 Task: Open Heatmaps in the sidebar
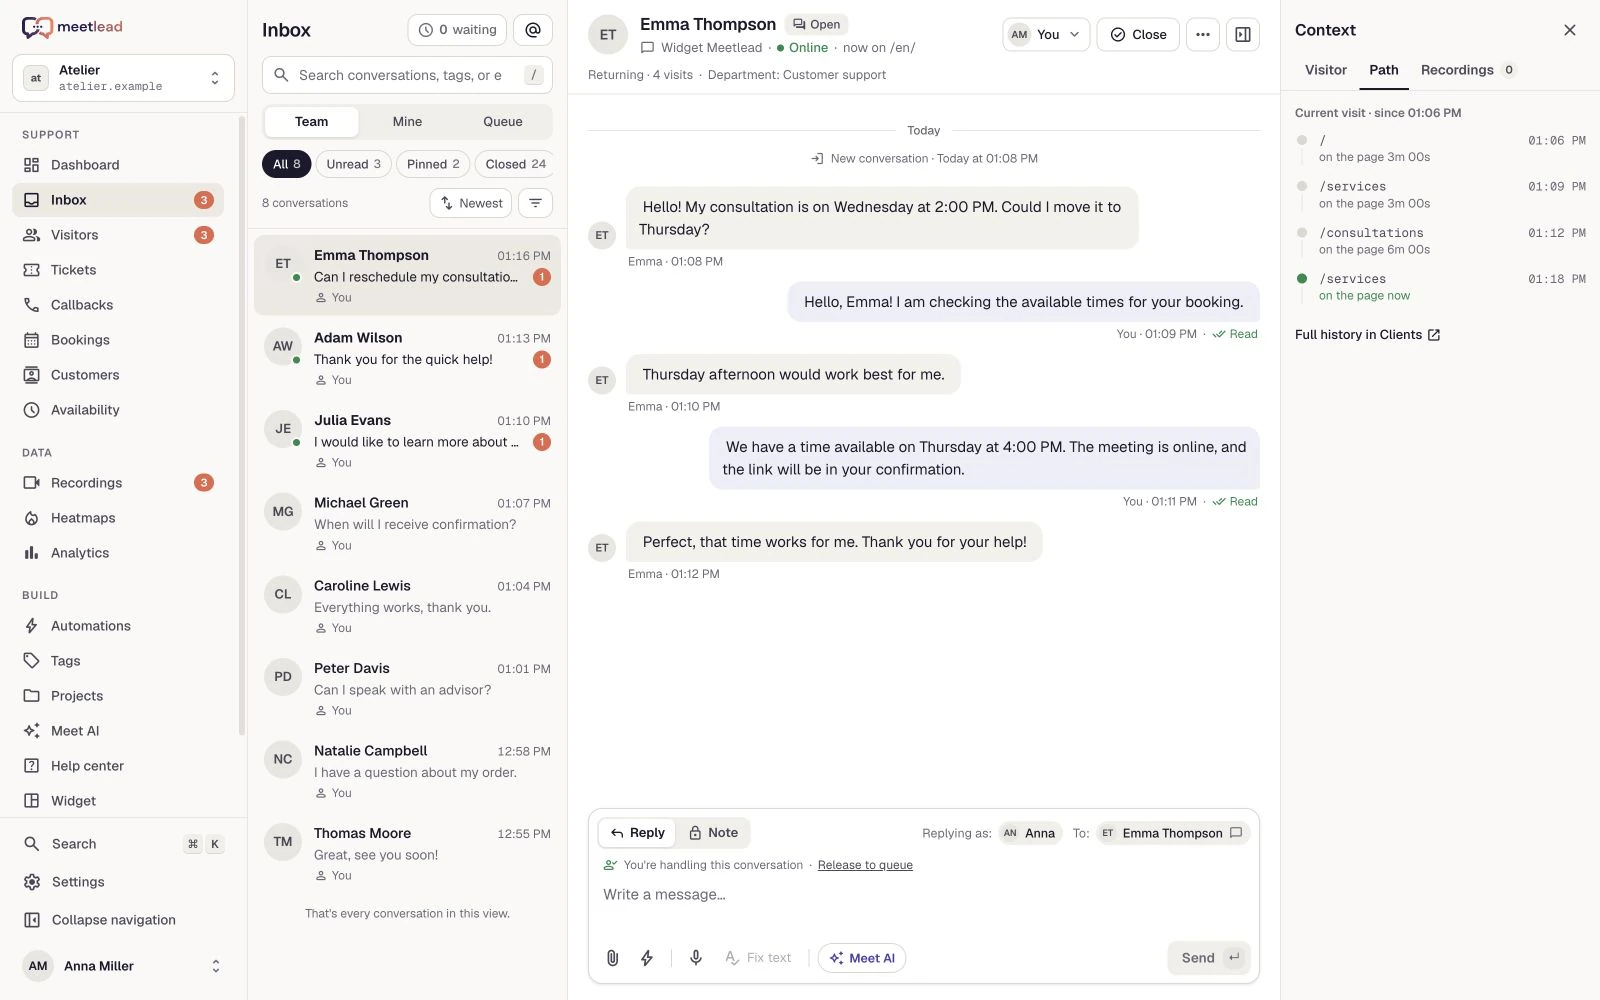point(118,518)
